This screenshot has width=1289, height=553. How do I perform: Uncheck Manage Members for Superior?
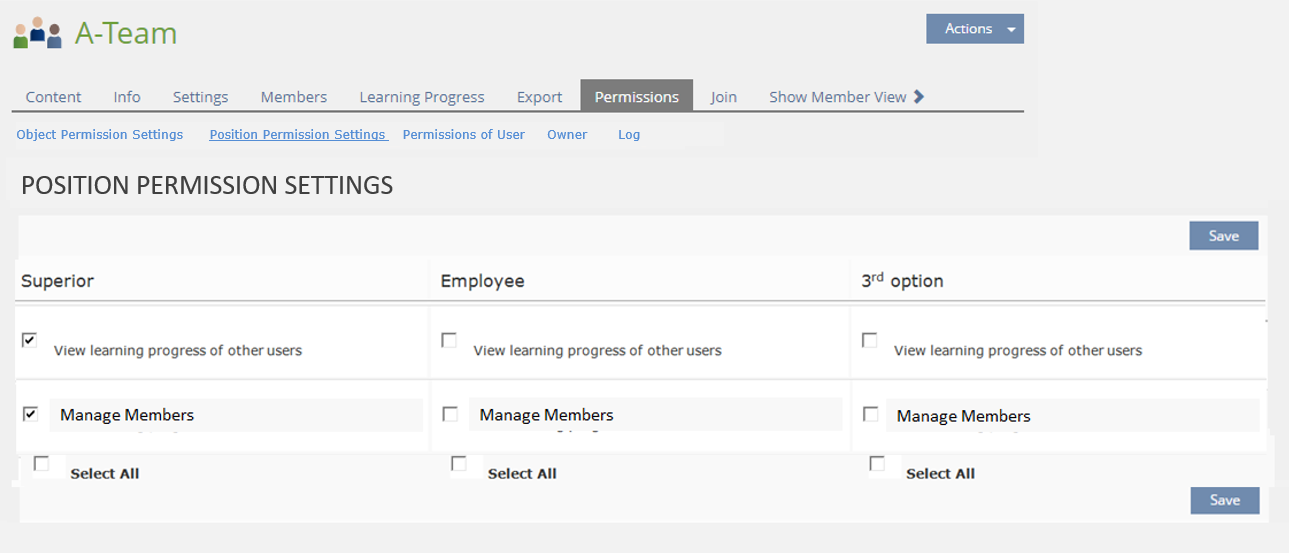tap(30, 414)
